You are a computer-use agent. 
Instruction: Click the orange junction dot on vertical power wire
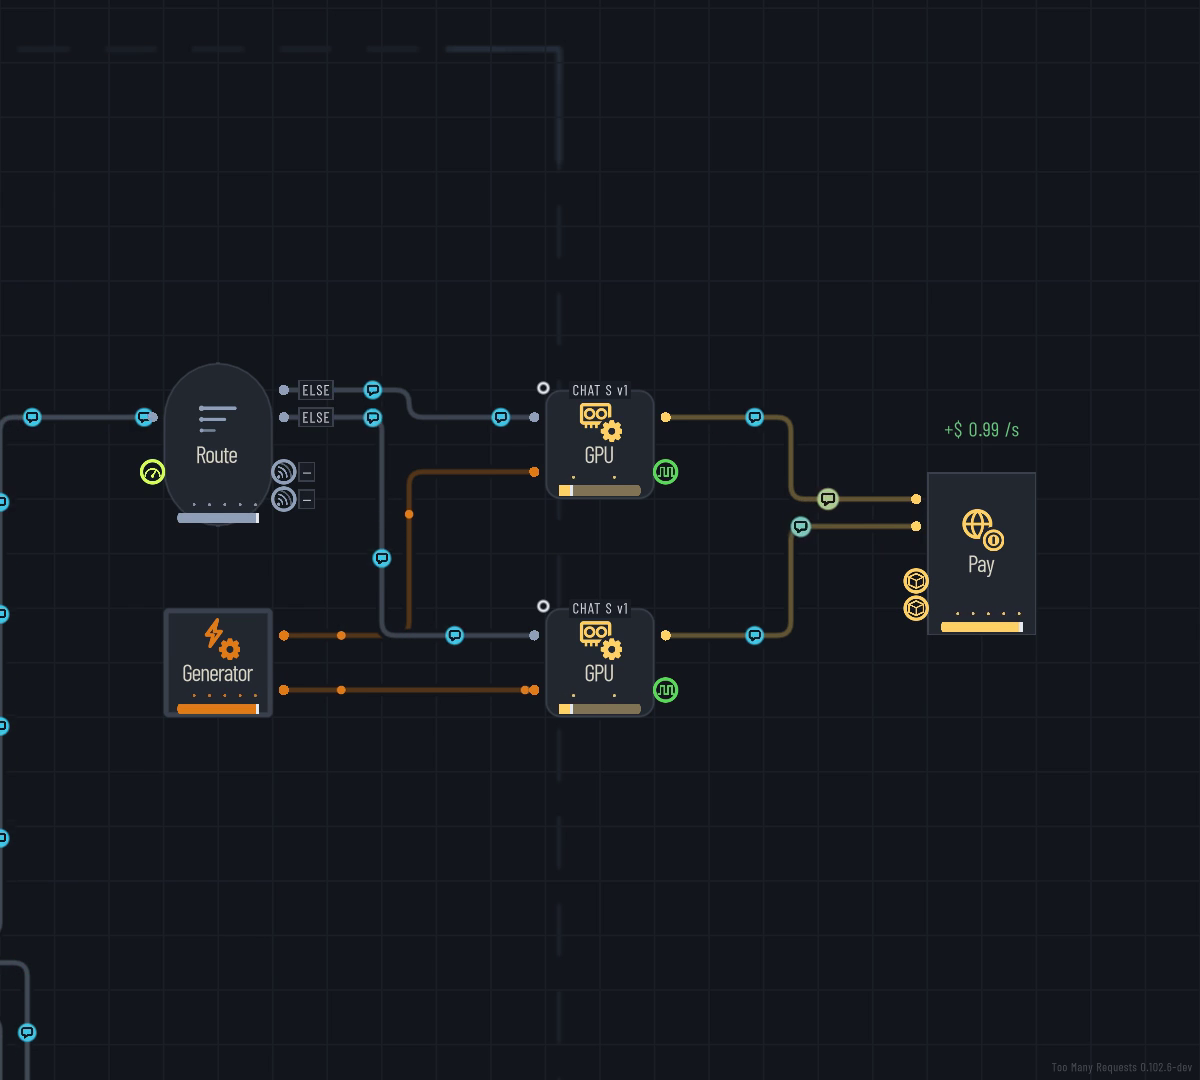(x=409, y=514)
